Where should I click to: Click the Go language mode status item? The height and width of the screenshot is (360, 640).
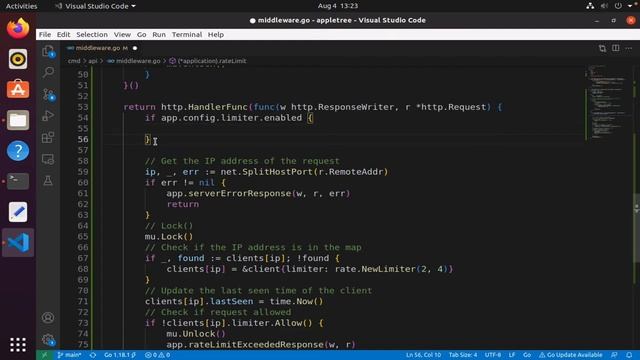click(527, 355)
